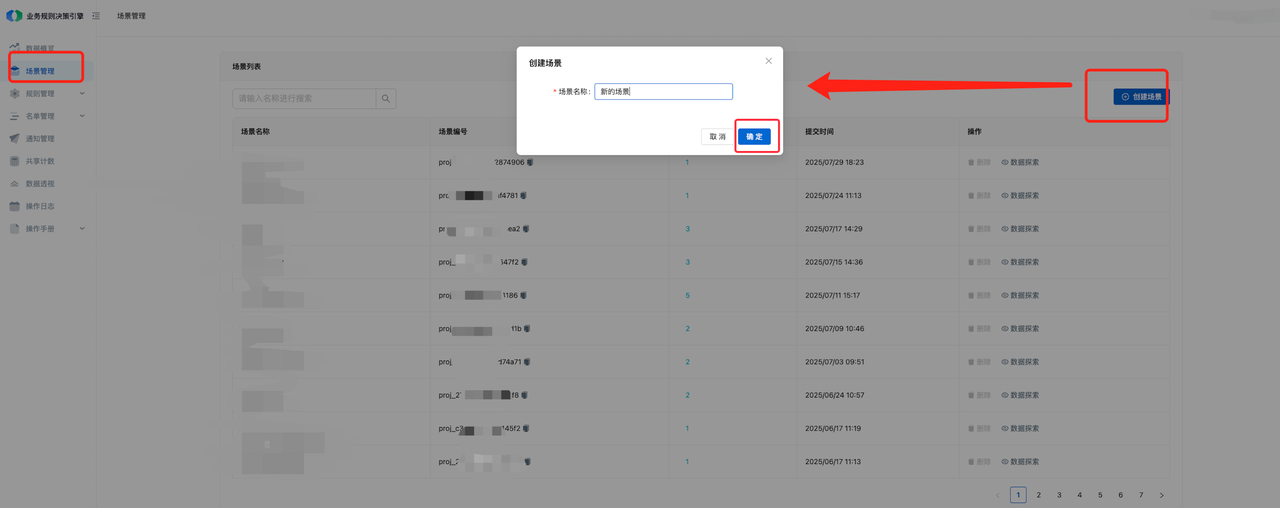Open 通知管理 via its paper-plane icon
The image size is (1280, 508).
coord(15,139)
